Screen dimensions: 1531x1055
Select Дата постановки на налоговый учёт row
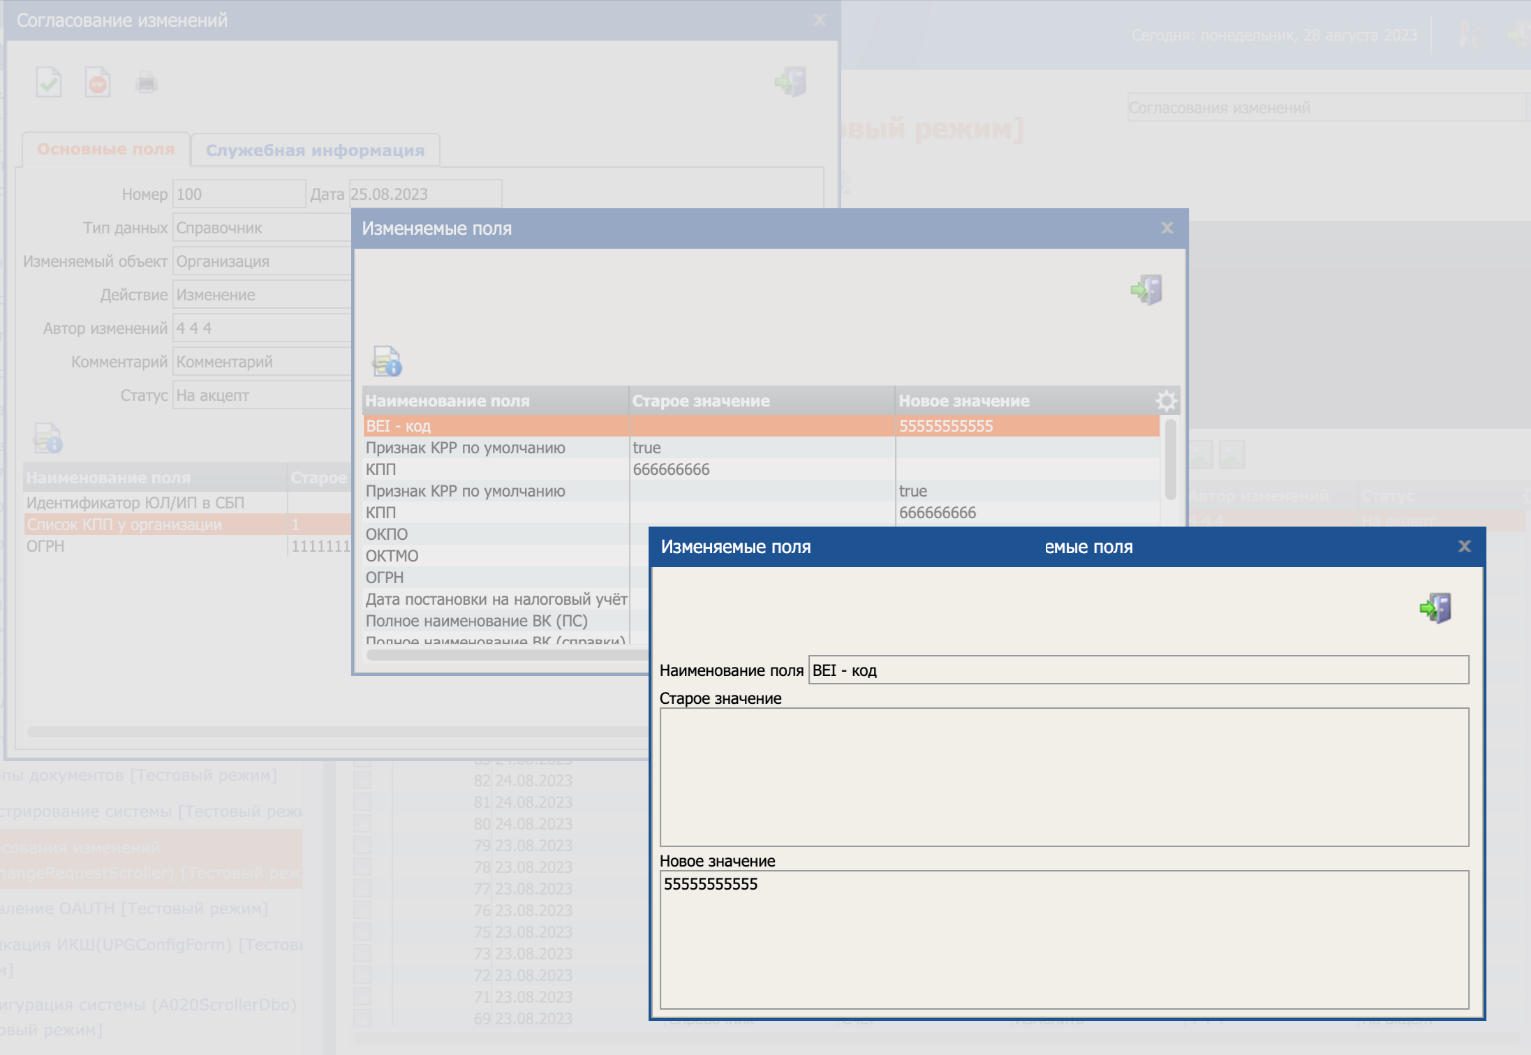[x=496, y=599]
